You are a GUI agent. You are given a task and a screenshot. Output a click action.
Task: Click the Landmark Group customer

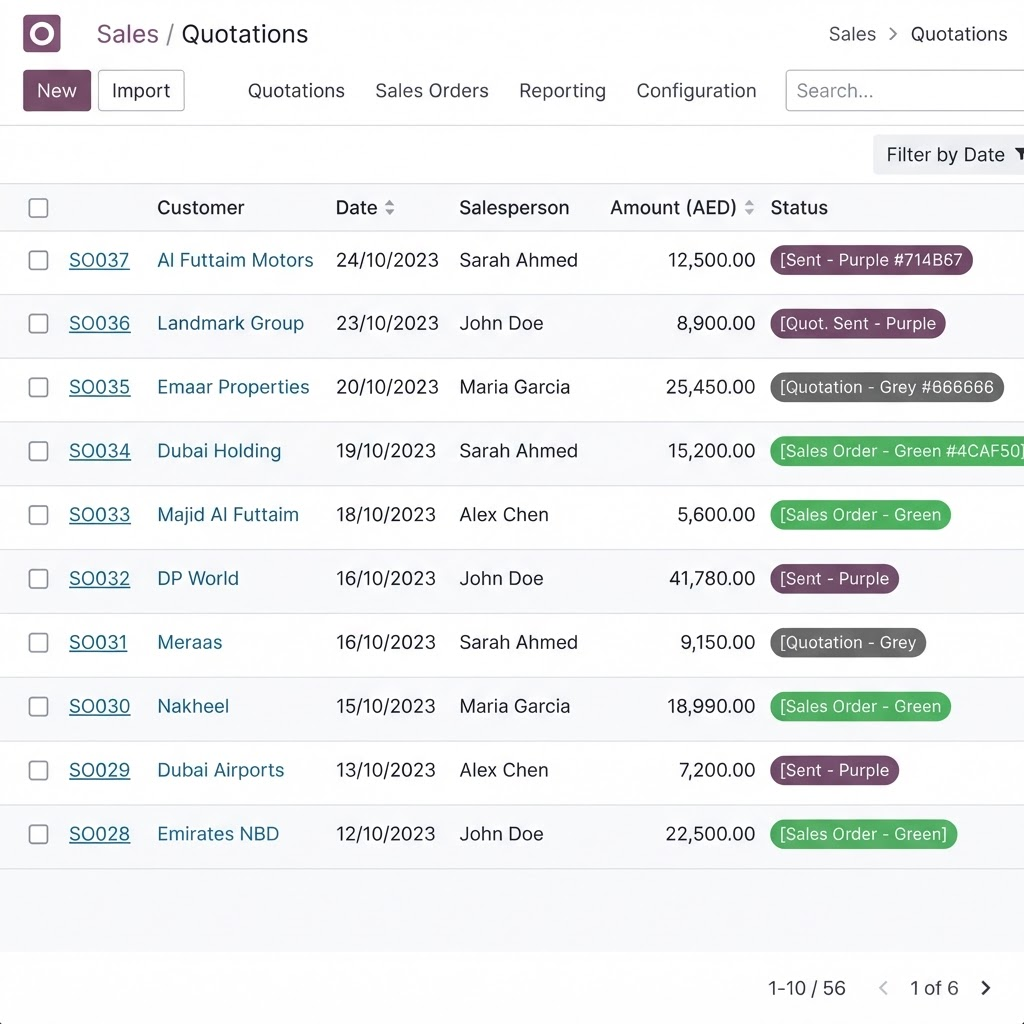[231, 323]
